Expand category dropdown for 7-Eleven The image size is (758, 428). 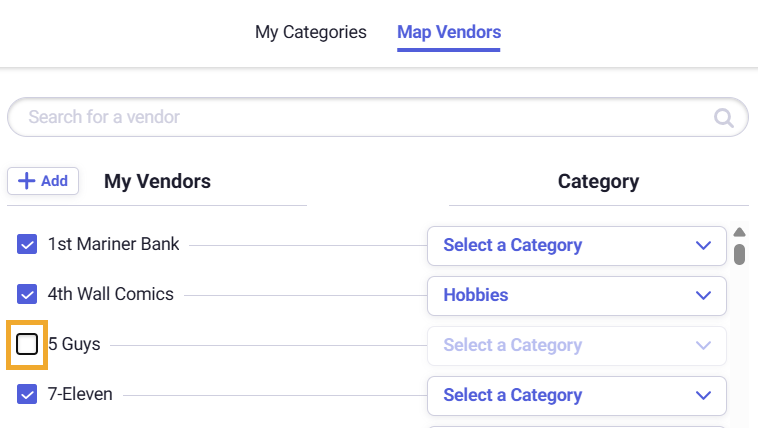(576, 395)
